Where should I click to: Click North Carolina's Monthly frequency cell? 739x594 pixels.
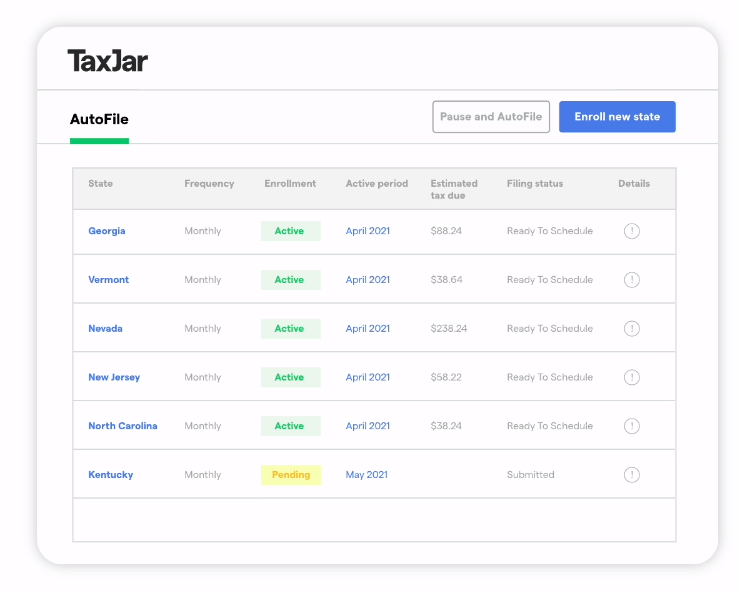203,426
